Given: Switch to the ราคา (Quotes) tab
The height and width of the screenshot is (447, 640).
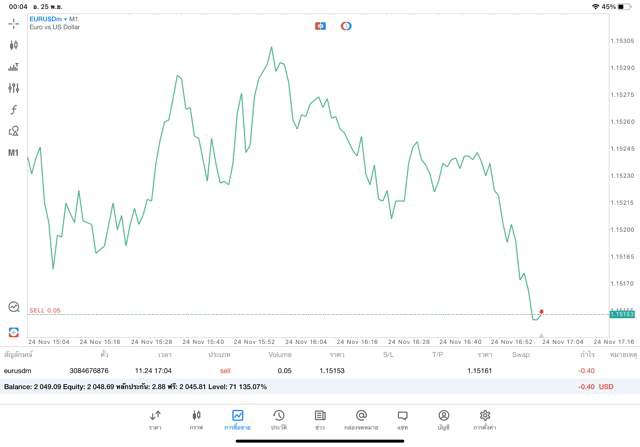Looking at the screenshot, I should coord(155,418).
